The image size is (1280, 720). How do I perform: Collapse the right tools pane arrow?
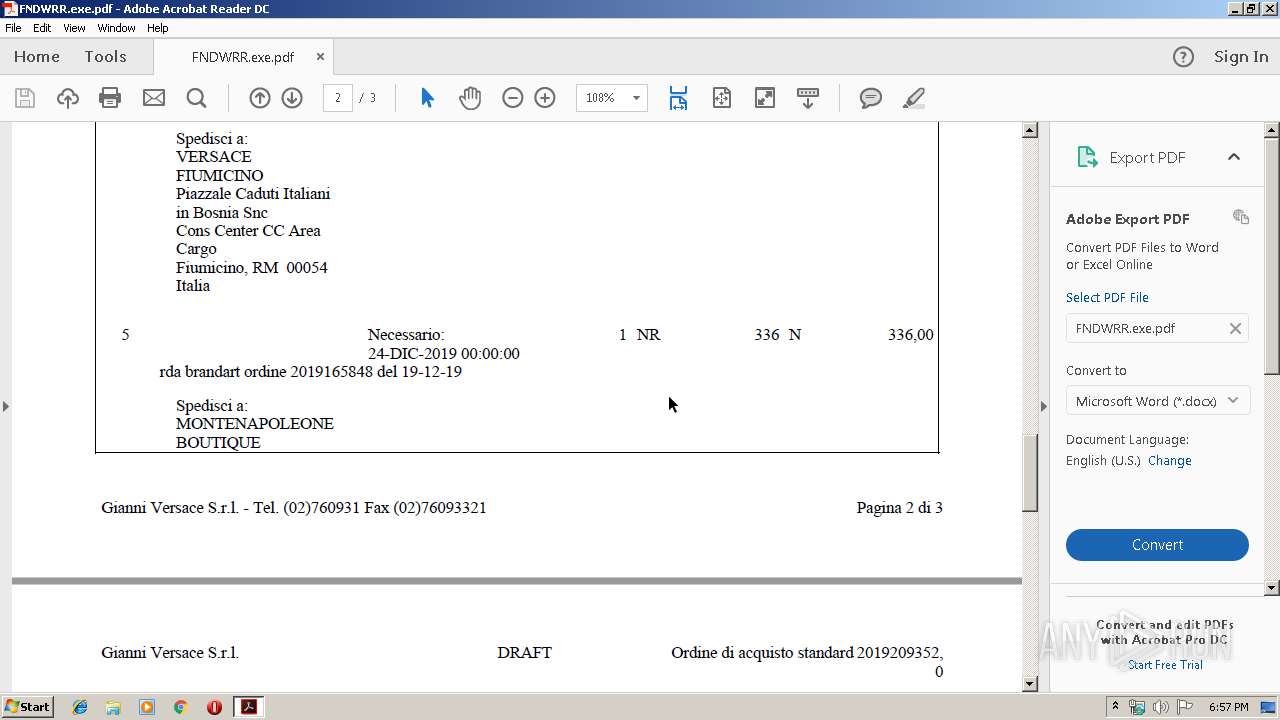(x=1043, y=406)
